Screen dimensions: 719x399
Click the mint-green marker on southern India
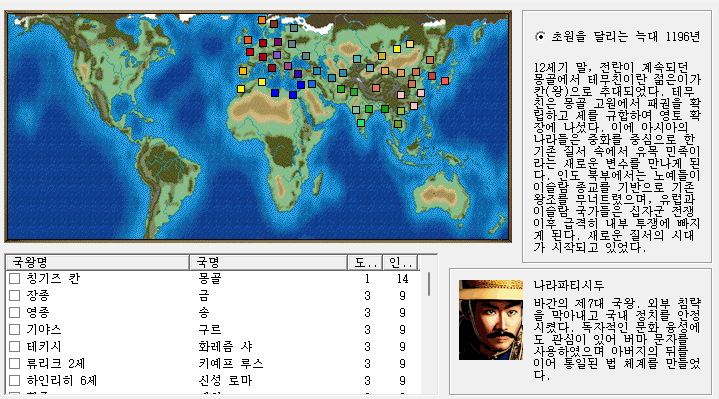click(x=361, y=123)
